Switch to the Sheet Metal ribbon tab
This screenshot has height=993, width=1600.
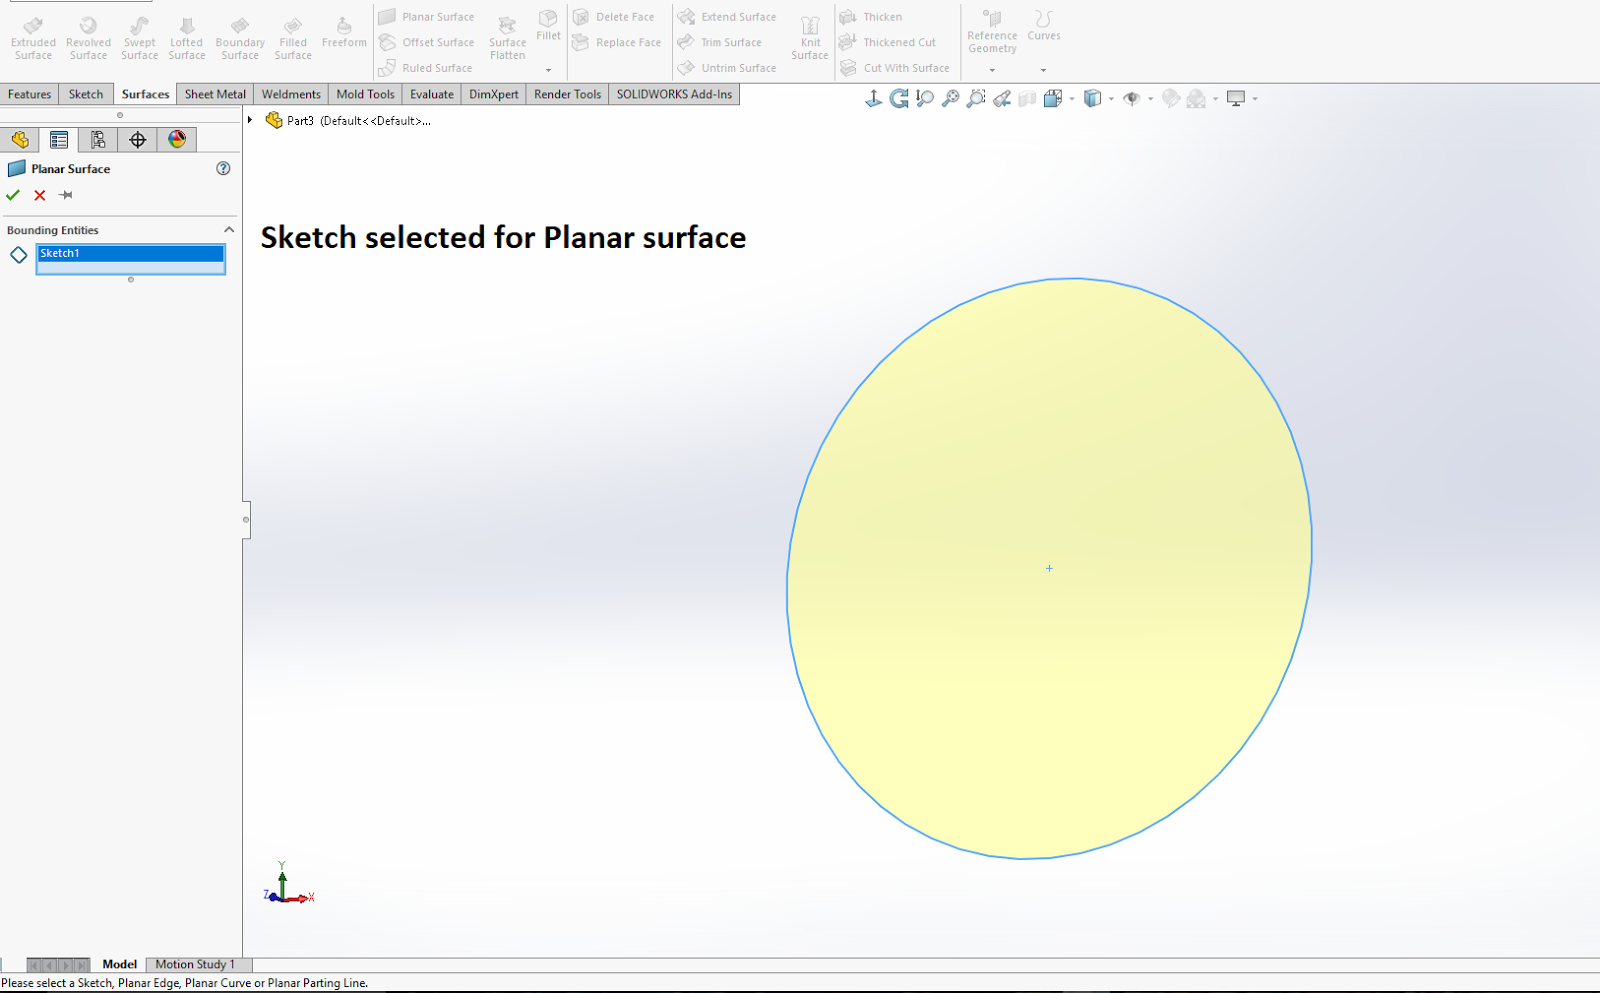click(x=214, y=93)
